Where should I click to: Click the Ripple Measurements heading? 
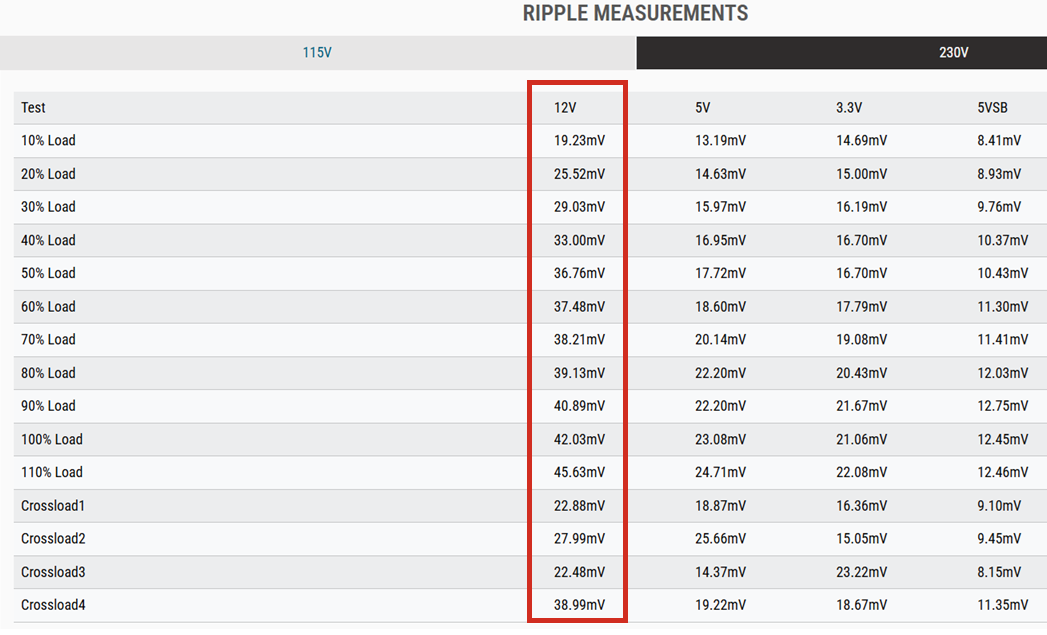click(x=635, y=13)
